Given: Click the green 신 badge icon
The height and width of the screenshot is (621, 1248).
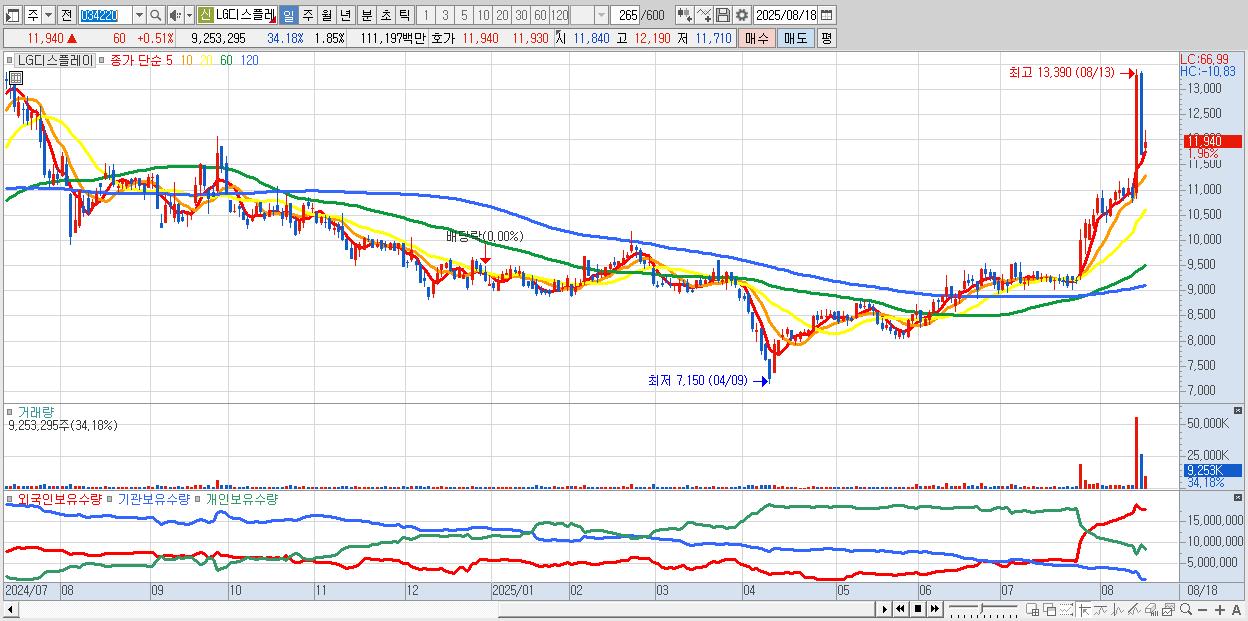Looking at the screenshot, I should 204,16.
